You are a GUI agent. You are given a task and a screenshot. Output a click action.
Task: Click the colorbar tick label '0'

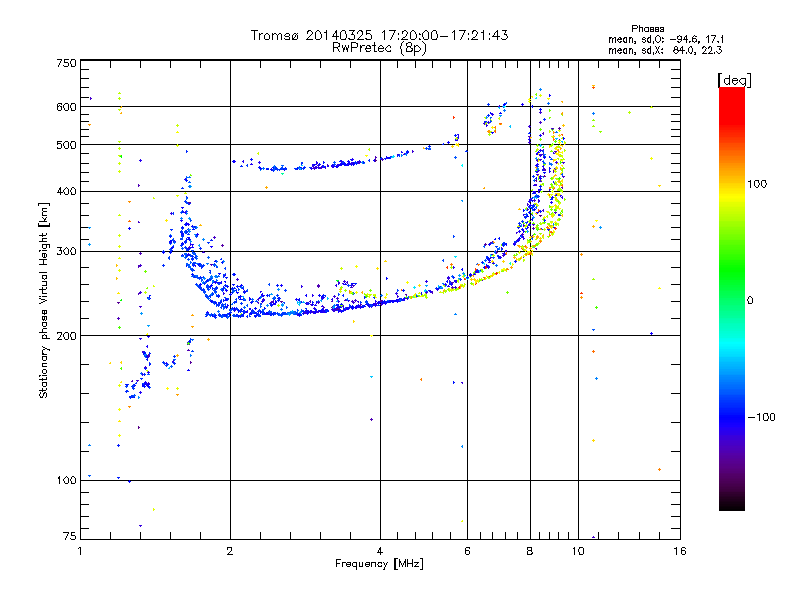click(x=750, y=300)
